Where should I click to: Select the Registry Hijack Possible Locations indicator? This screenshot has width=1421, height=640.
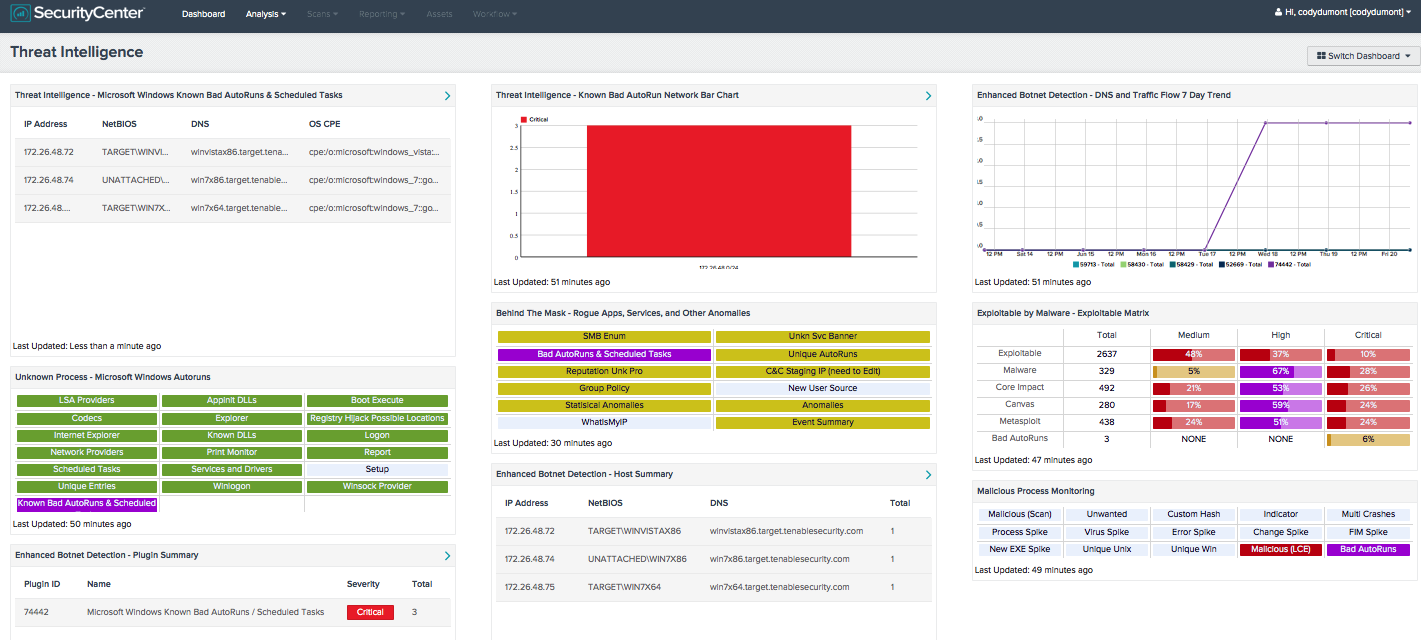(377, 418)
